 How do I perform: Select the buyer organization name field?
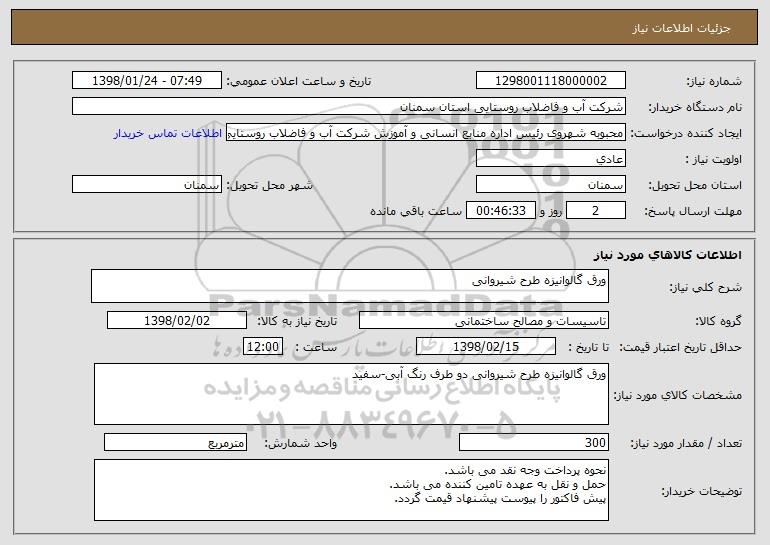click(349, 107)
